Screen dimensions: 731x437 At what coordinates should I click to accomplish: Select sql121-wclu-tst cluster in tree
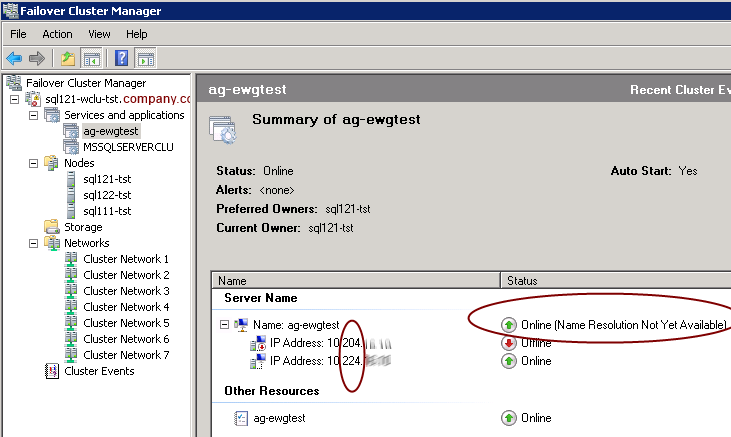click(117, 99)
